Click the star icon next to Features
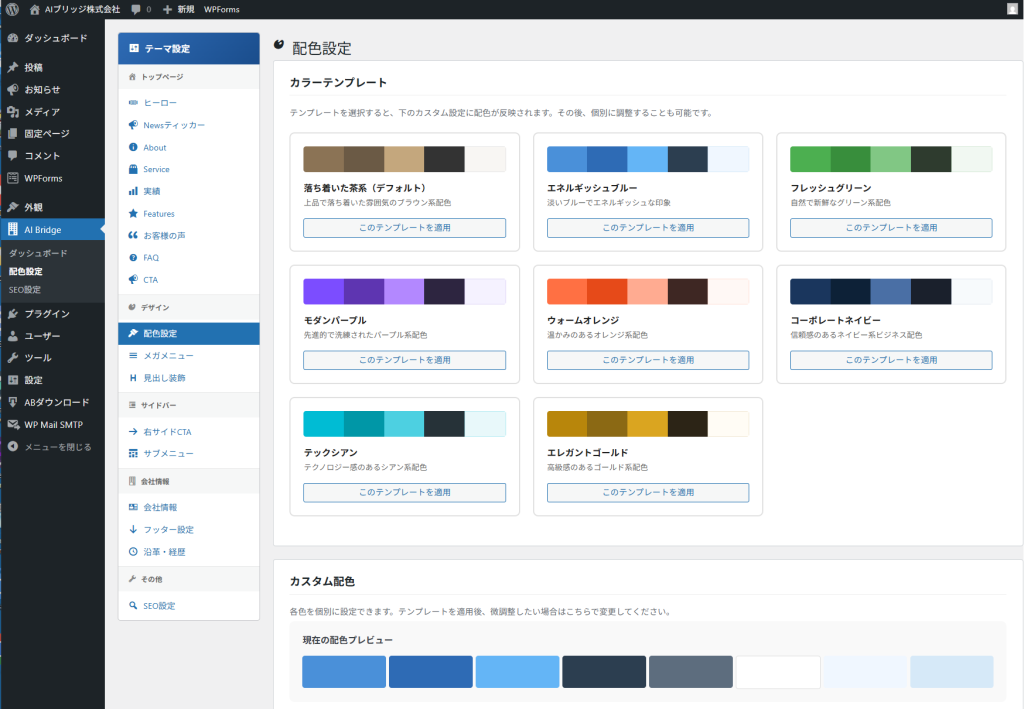Viewport: 1024px width, 709px height. [133, 214]
